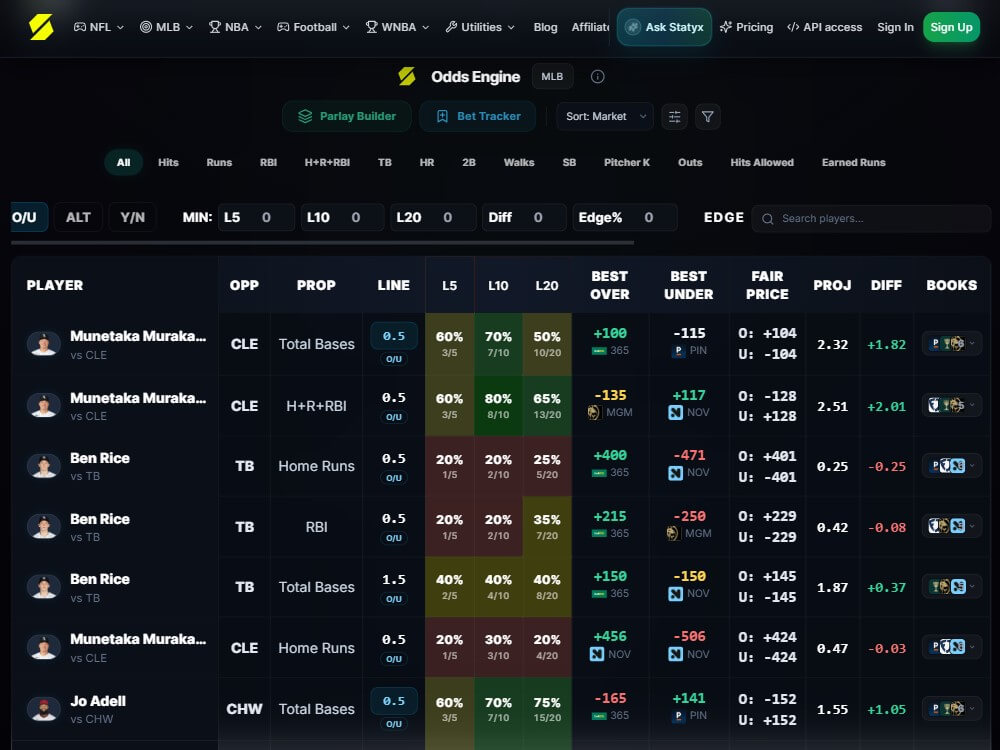
Task: Click the Statyx yellow logo icon
Action: click(x=41, y=27)
